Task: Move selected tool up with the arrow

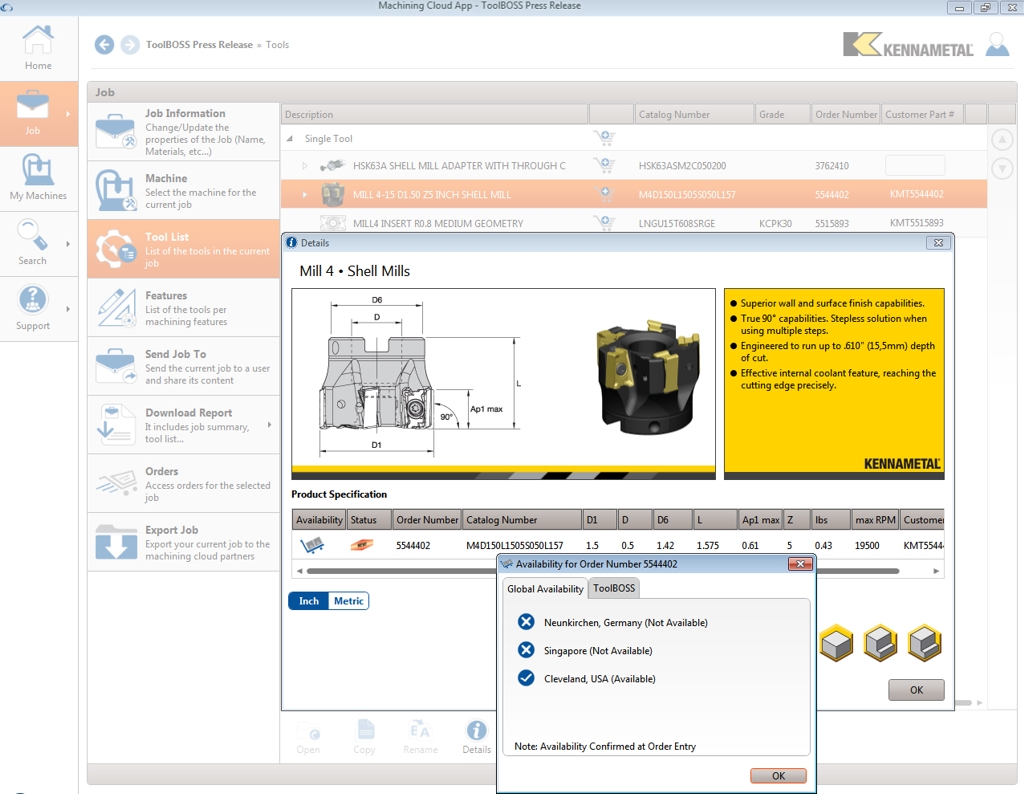Action: [1002, 139]
